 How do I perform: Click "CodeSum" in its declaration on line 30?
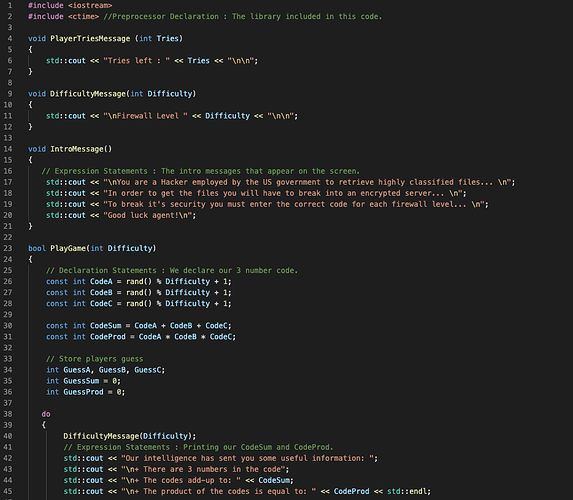(106, 326)
